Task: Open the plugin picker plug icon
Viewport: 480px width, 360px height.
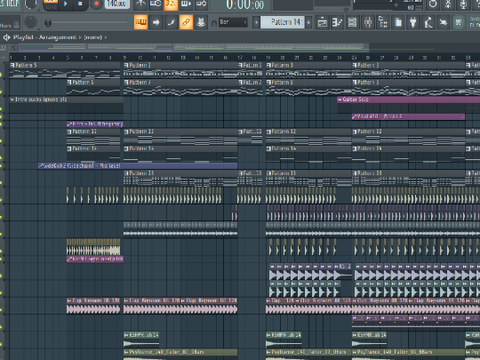Action: tap(413, 23)
